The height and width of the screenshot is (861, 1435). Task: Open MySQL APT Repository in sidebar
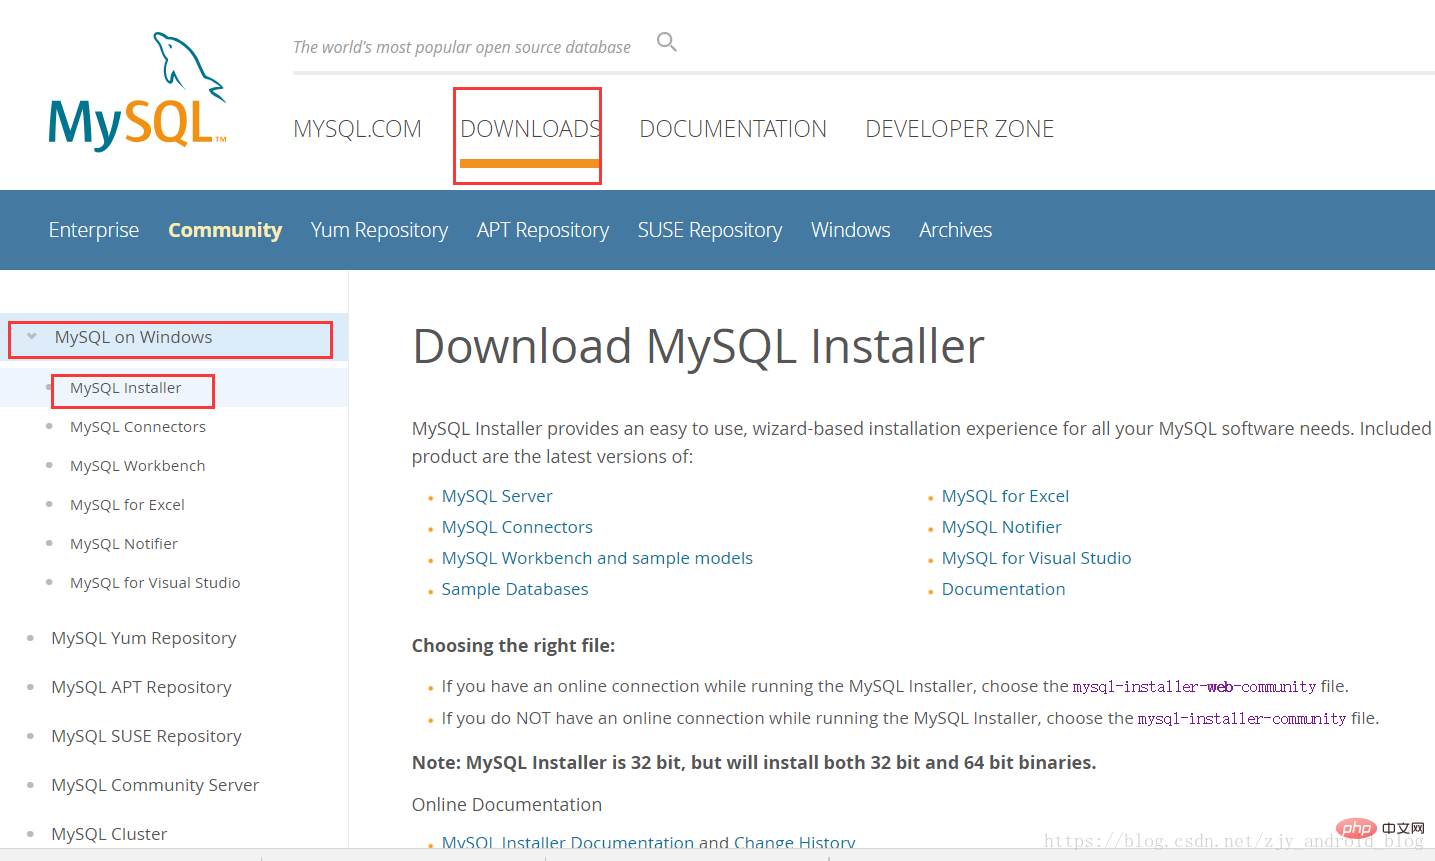click(141, 687)
